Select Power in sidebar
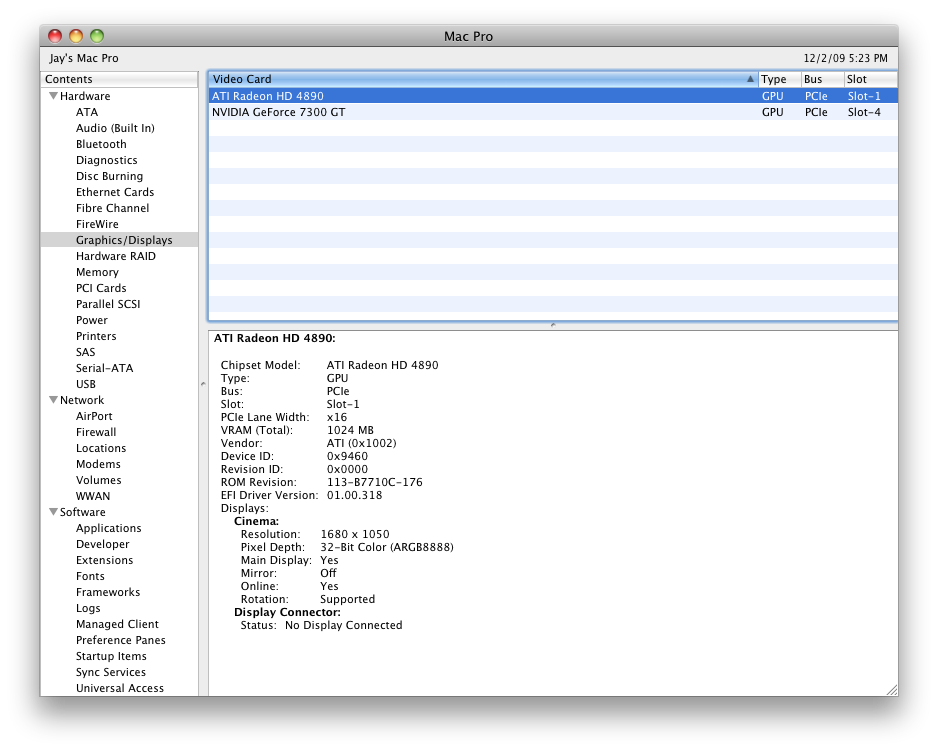The width and height of the screenshot is (938, 751). pos(92,320)
